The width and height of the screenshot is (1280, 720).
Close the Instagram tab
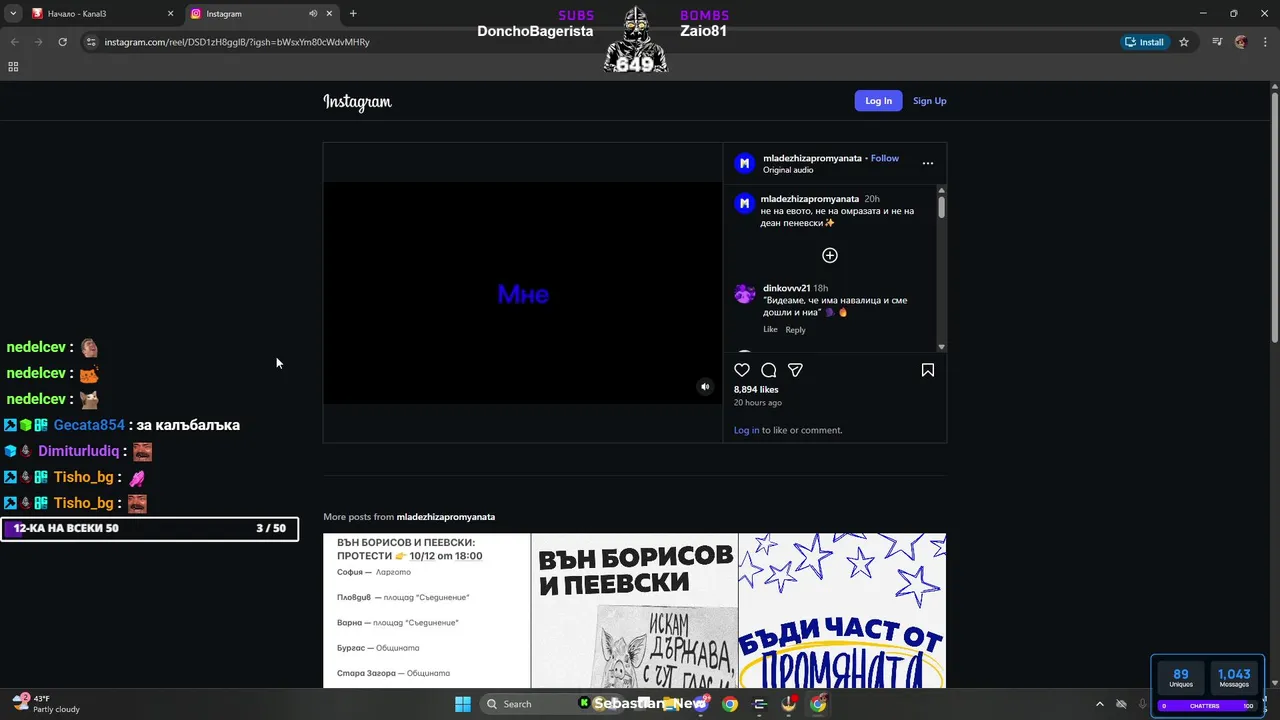coord(330,14)
